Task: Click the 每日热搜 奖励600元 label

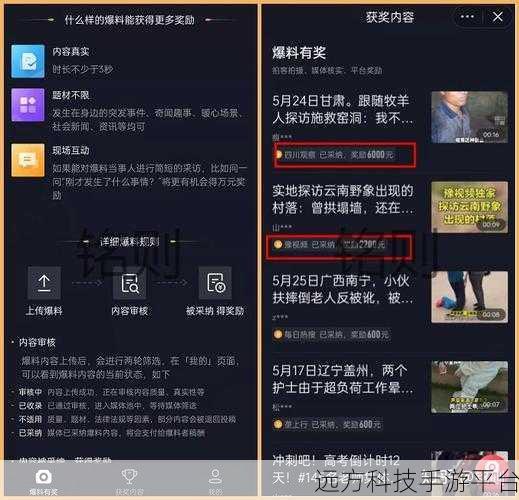Action: [x=332, y=334]
